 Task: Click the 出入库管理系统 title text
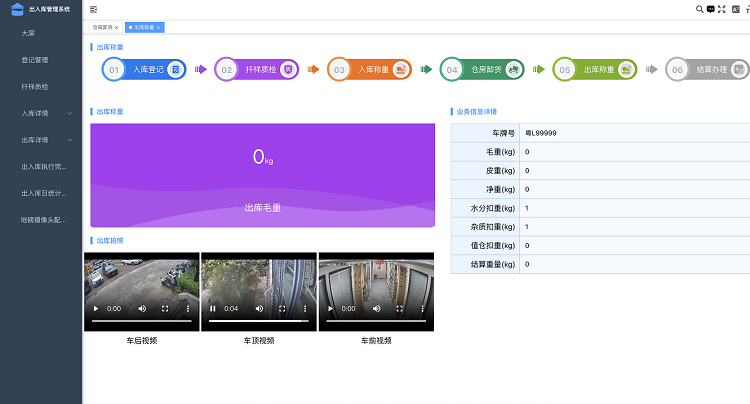click(49, 9)
